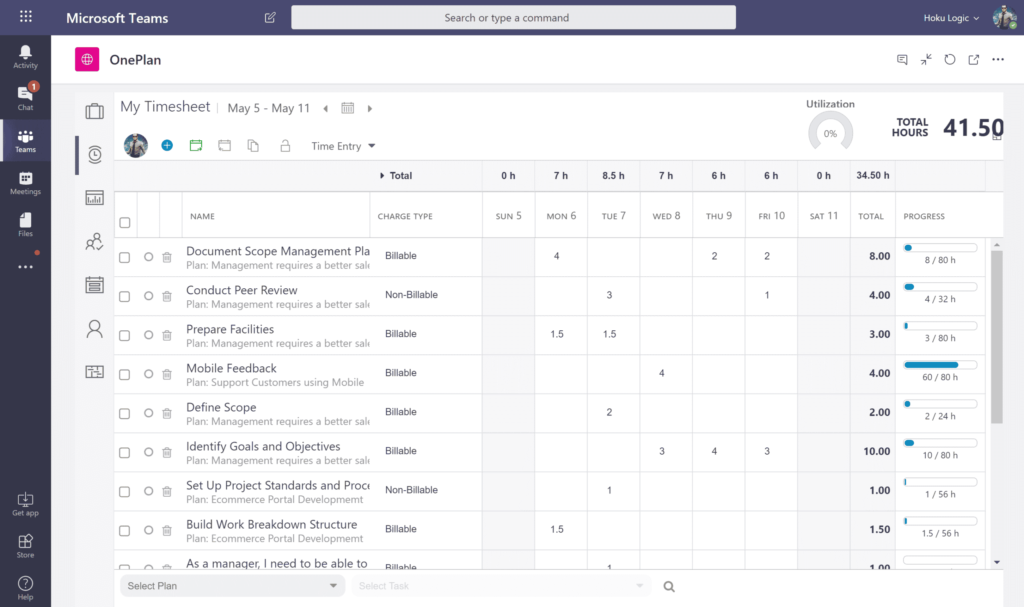Screen dimensions: 1024x607
Task: Select the Set Up Project Standards radio circle
Action: click(x=149, y=491)
